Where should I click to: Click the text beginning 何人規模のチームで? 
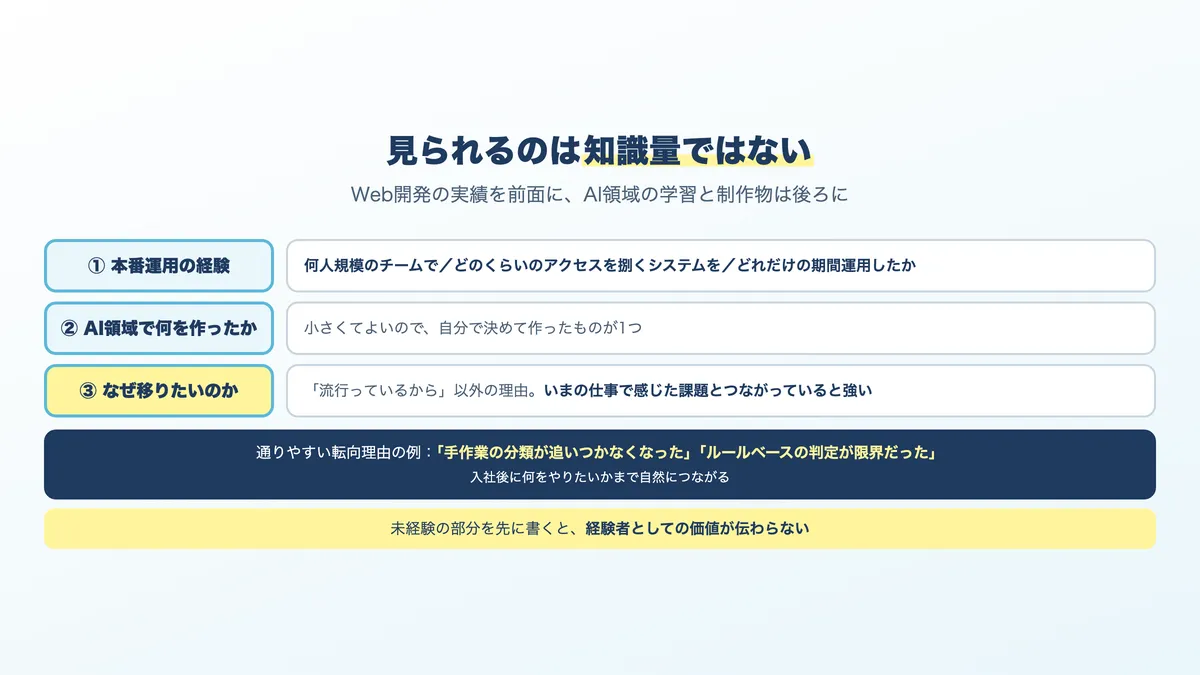610,266
